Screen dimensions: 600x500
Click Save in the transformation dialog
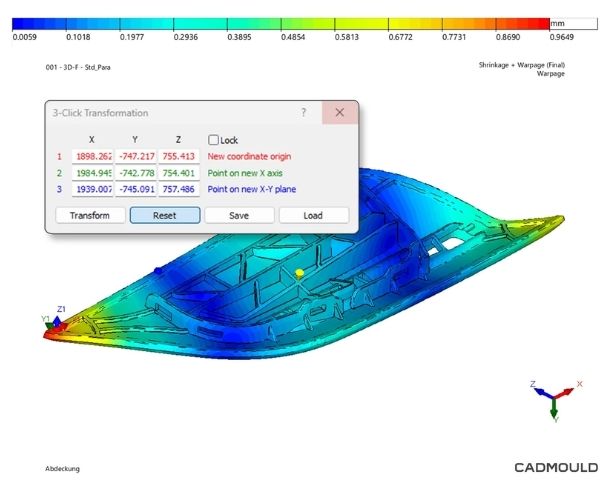pyautogui.click(x=239, y=215)
